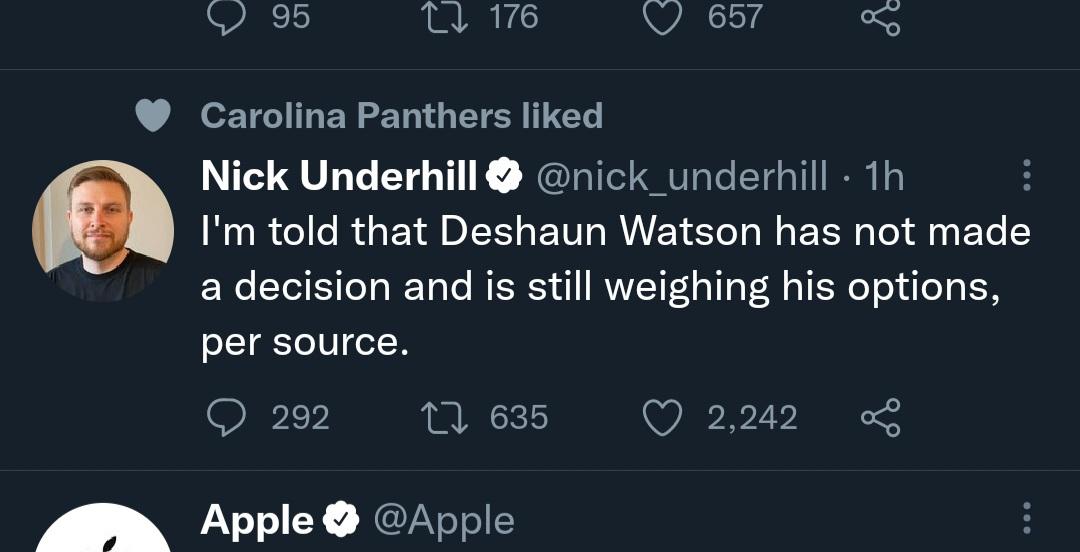The image size is (1080, 552).
Task: Open more options for Apple tweet
Action: click(x=1026, y=519)
